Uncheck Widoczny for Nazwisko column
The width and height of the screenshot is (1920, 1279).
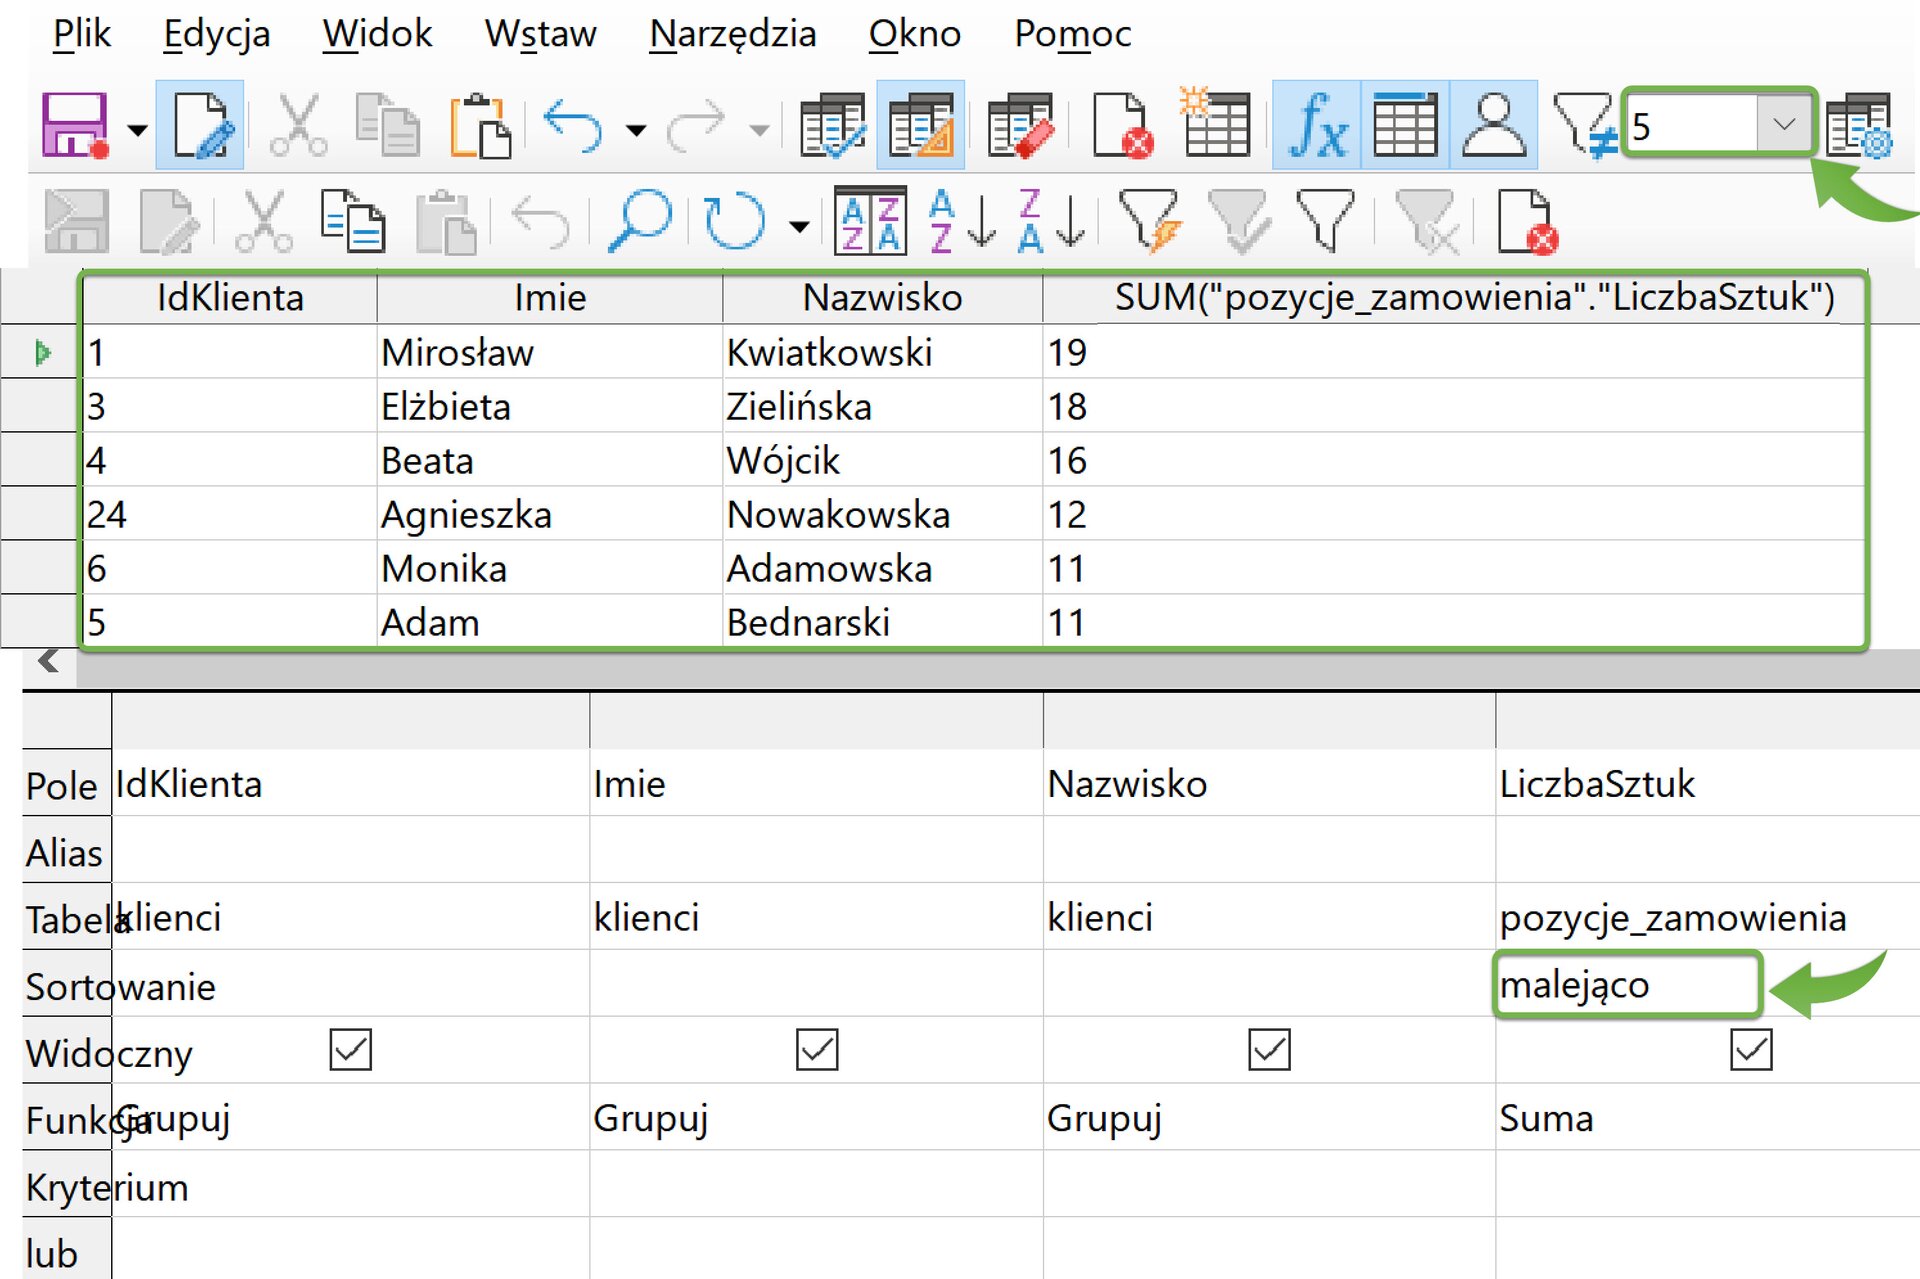[1269, 1050]
